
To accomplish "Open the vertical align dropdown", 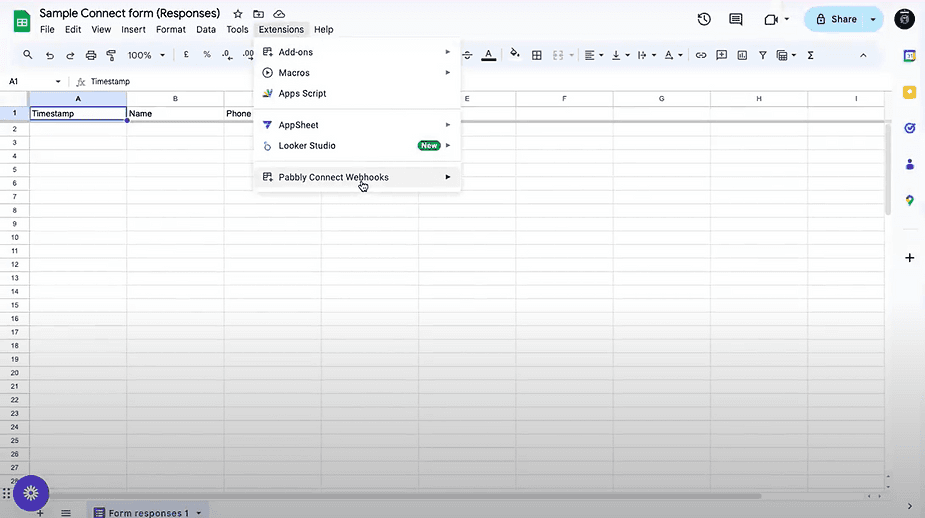I will click(621, 55).
